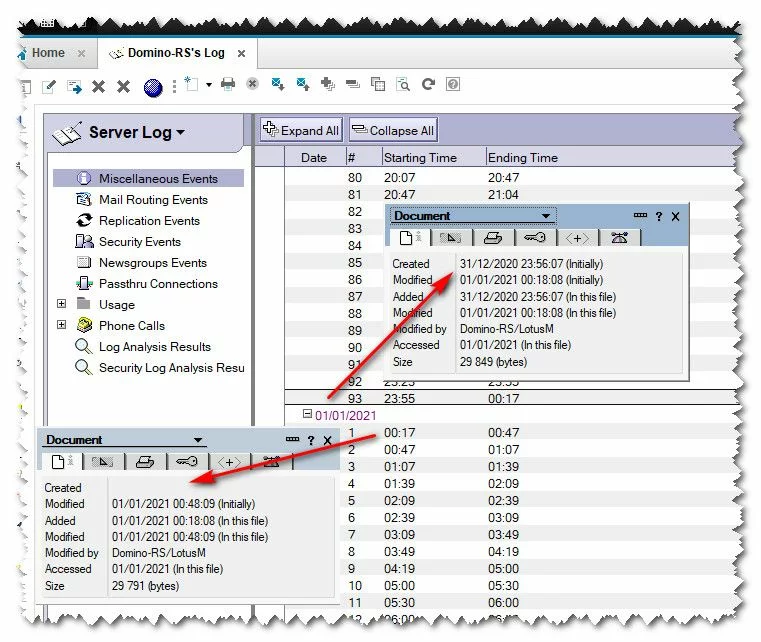Expand the Phone Calls folder

click(x=62, y=326)
